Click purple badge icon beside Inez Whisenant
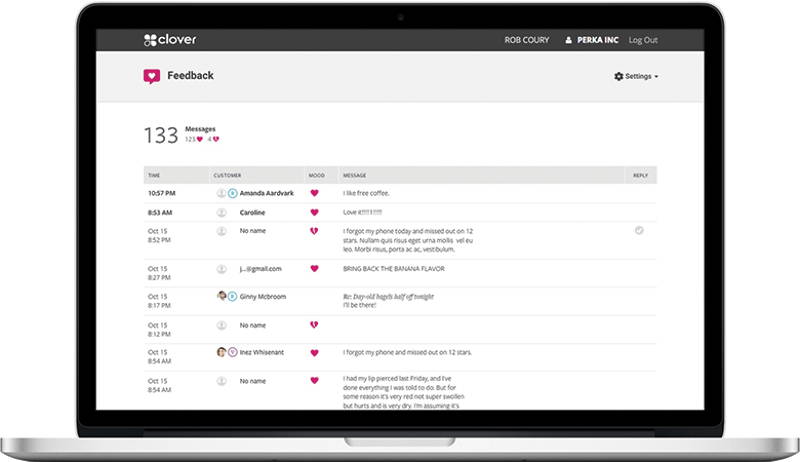Viewport: 800px width, 462px height. pos(233,352)
